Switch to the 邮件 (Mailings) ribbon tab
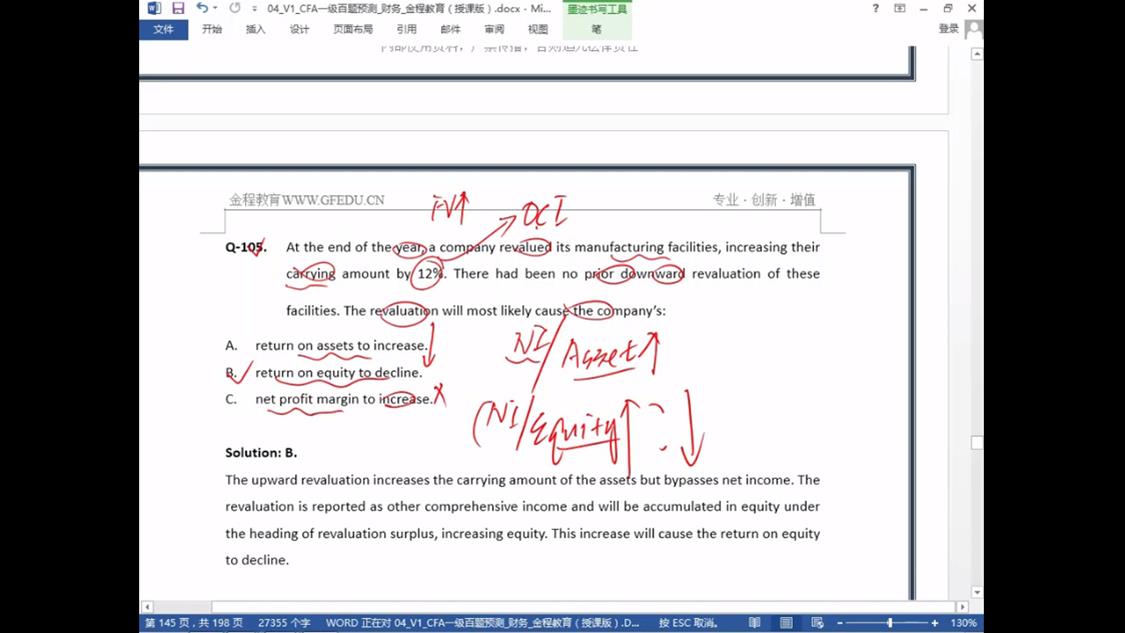The width and height of the screenshot is (1125, 633). click(450, 29)
